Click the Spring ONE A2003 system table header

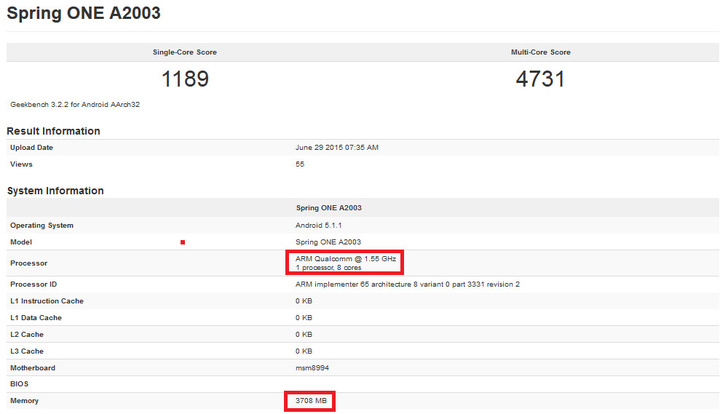pos(329,208)
